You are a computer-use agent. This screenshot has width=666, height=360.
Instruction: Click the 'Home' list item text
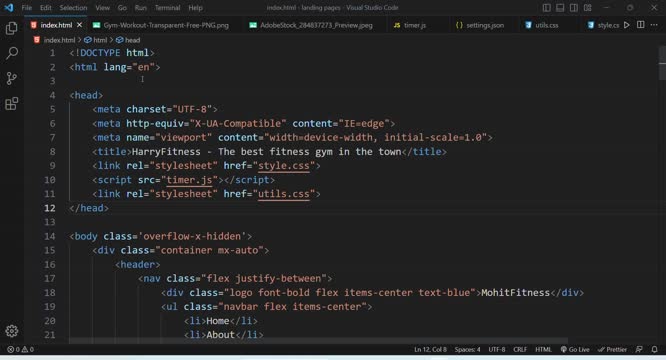pos(217,321)
